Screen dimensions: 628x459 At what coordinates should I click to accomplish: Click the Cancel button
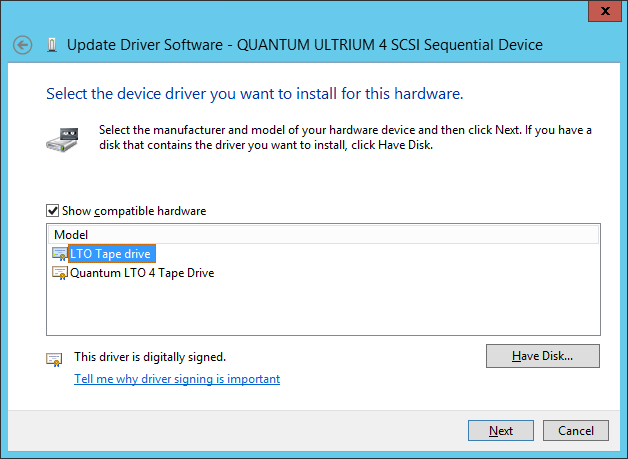click(576, 431)
